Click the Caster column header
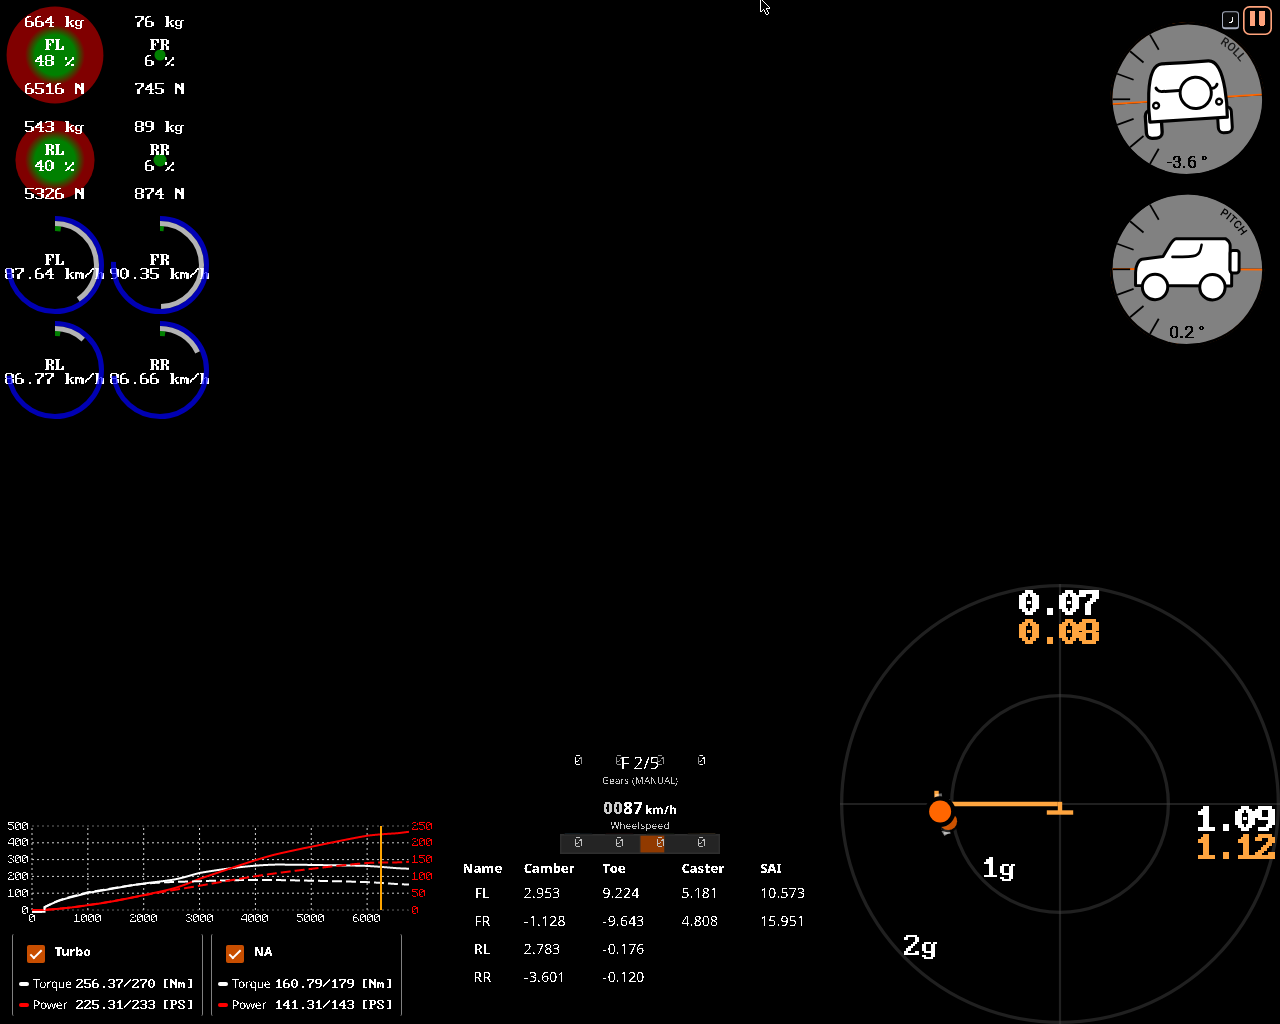Screen dimensions: 1280x1024 [702, 869]
